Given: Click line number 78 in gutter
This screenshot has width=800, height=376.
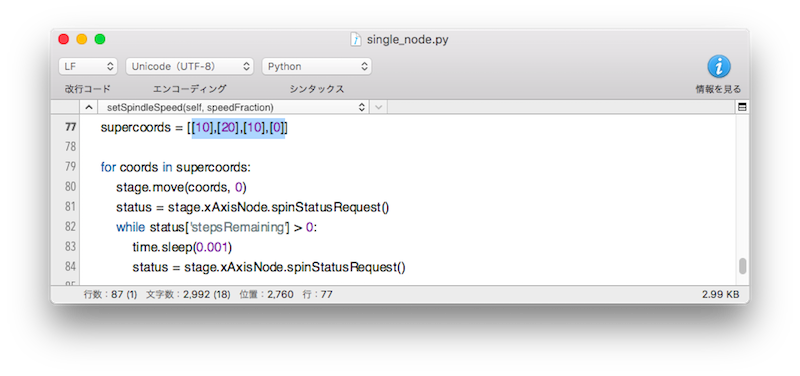Looking at the screenshot, I should tap(70, 147).
